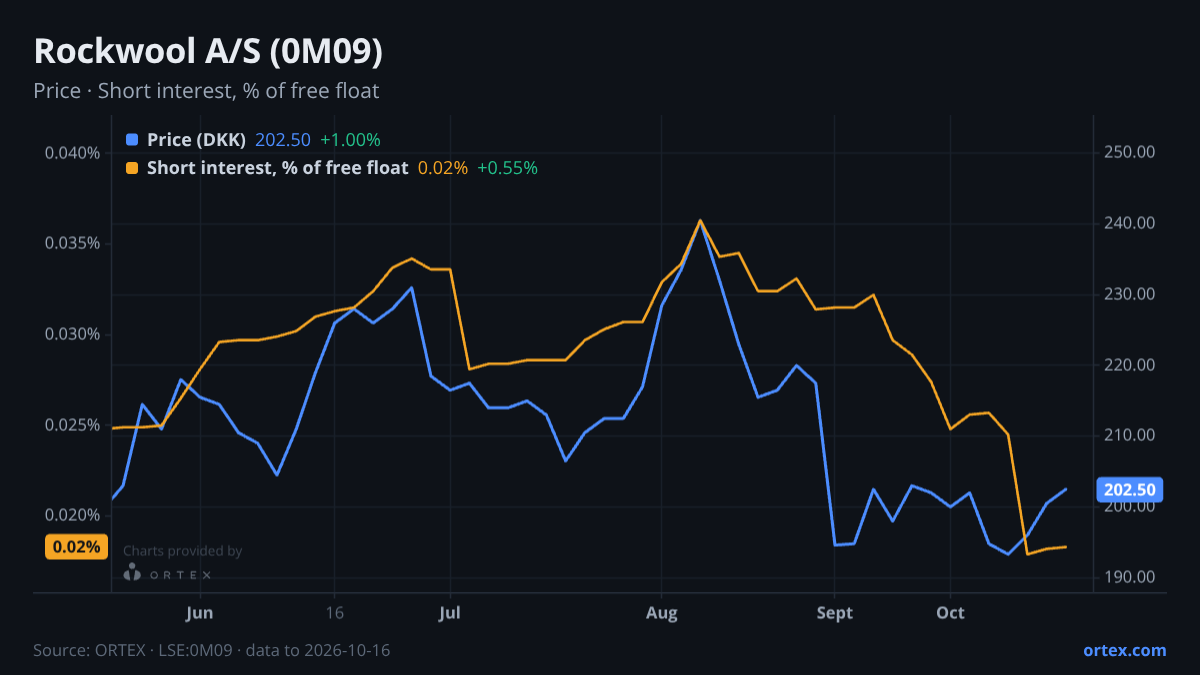1200x675 pixels.
Task: Click the 0.025% left axis label
Action: [x=72, y=425]
